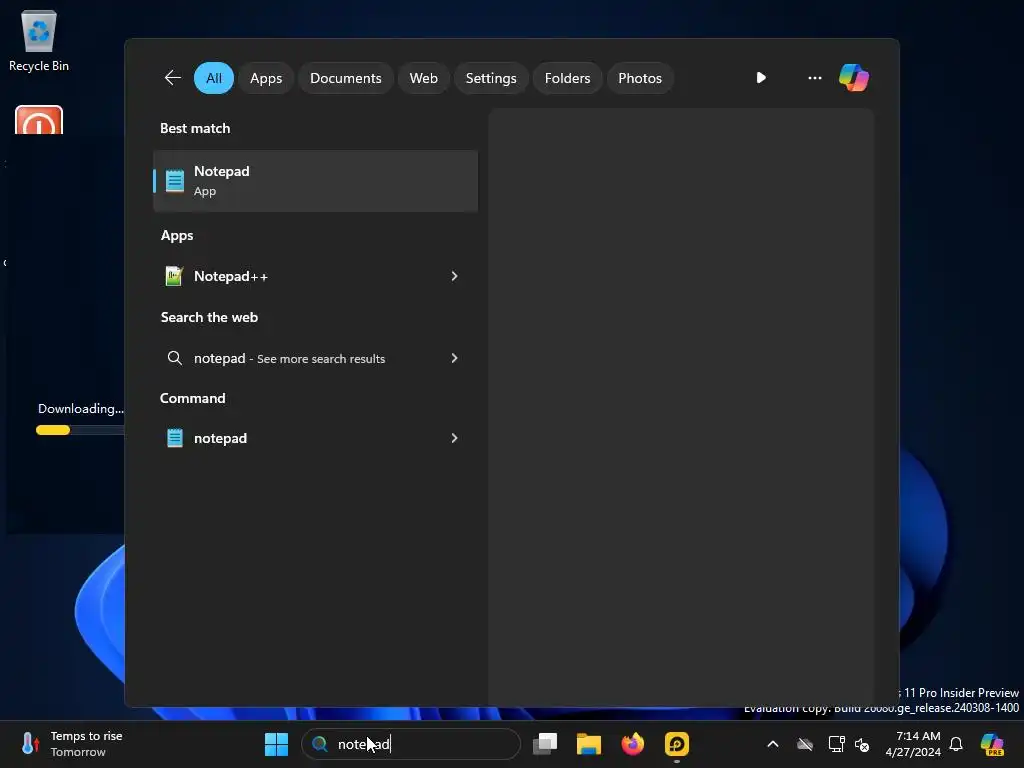1024x768 pixels.
Task: Run the notepad command result
Action: coord(315,438)
